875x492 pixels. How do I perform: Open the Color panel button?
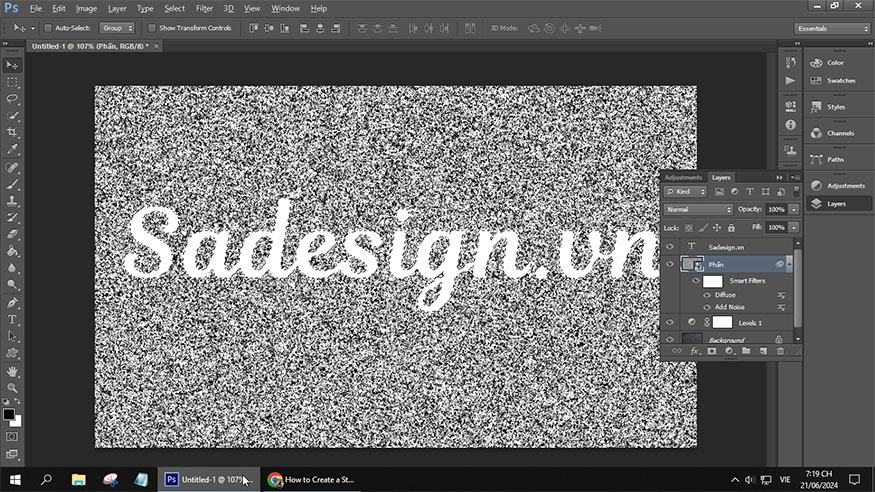(838, 63)
